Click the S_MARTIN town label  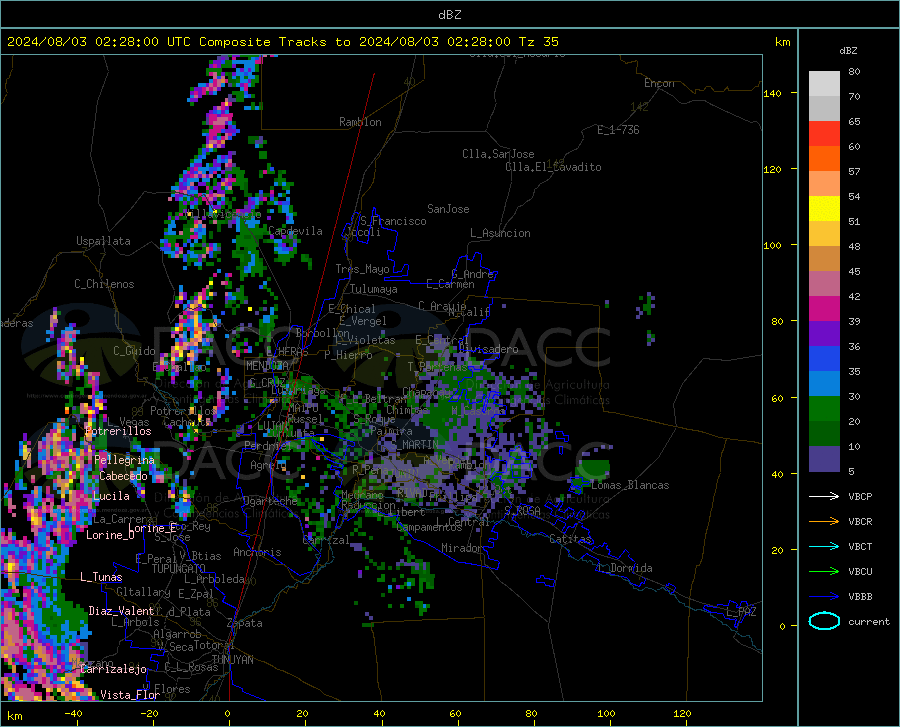click(414, 445)
